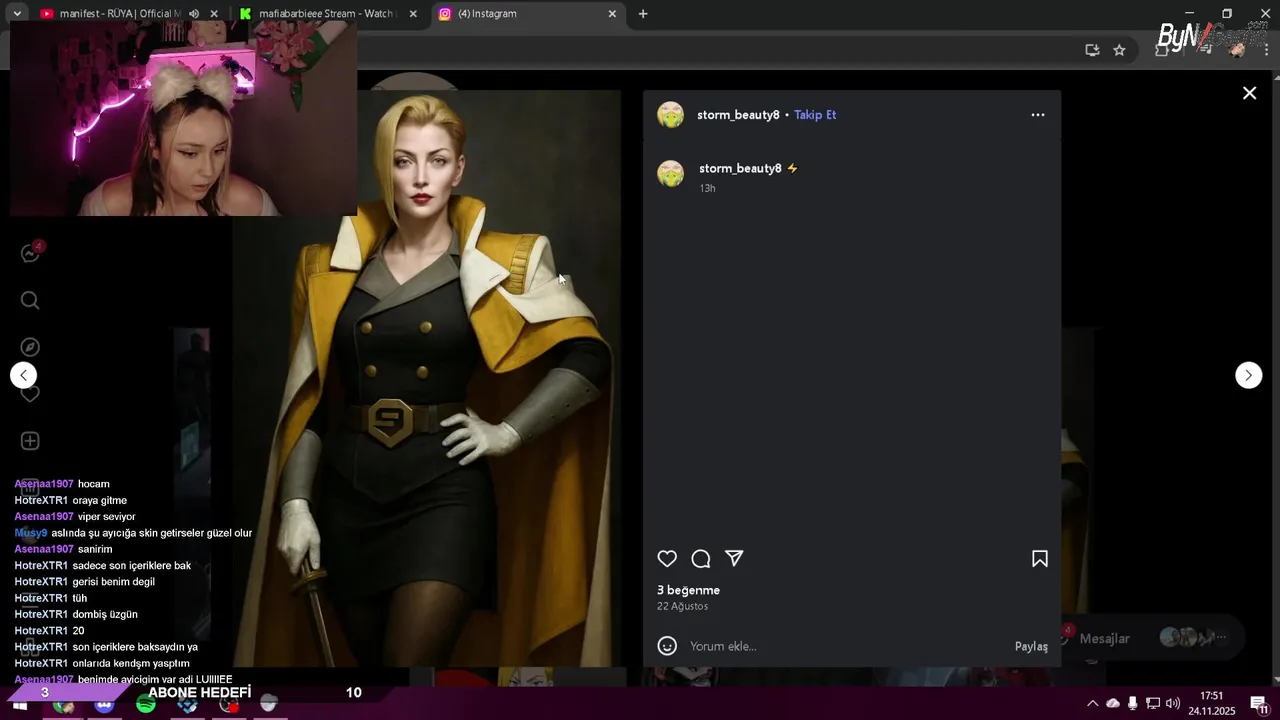This screenshot has height=720, width=1280.
Task: Like the post with the heart icon
Action: 667,559
